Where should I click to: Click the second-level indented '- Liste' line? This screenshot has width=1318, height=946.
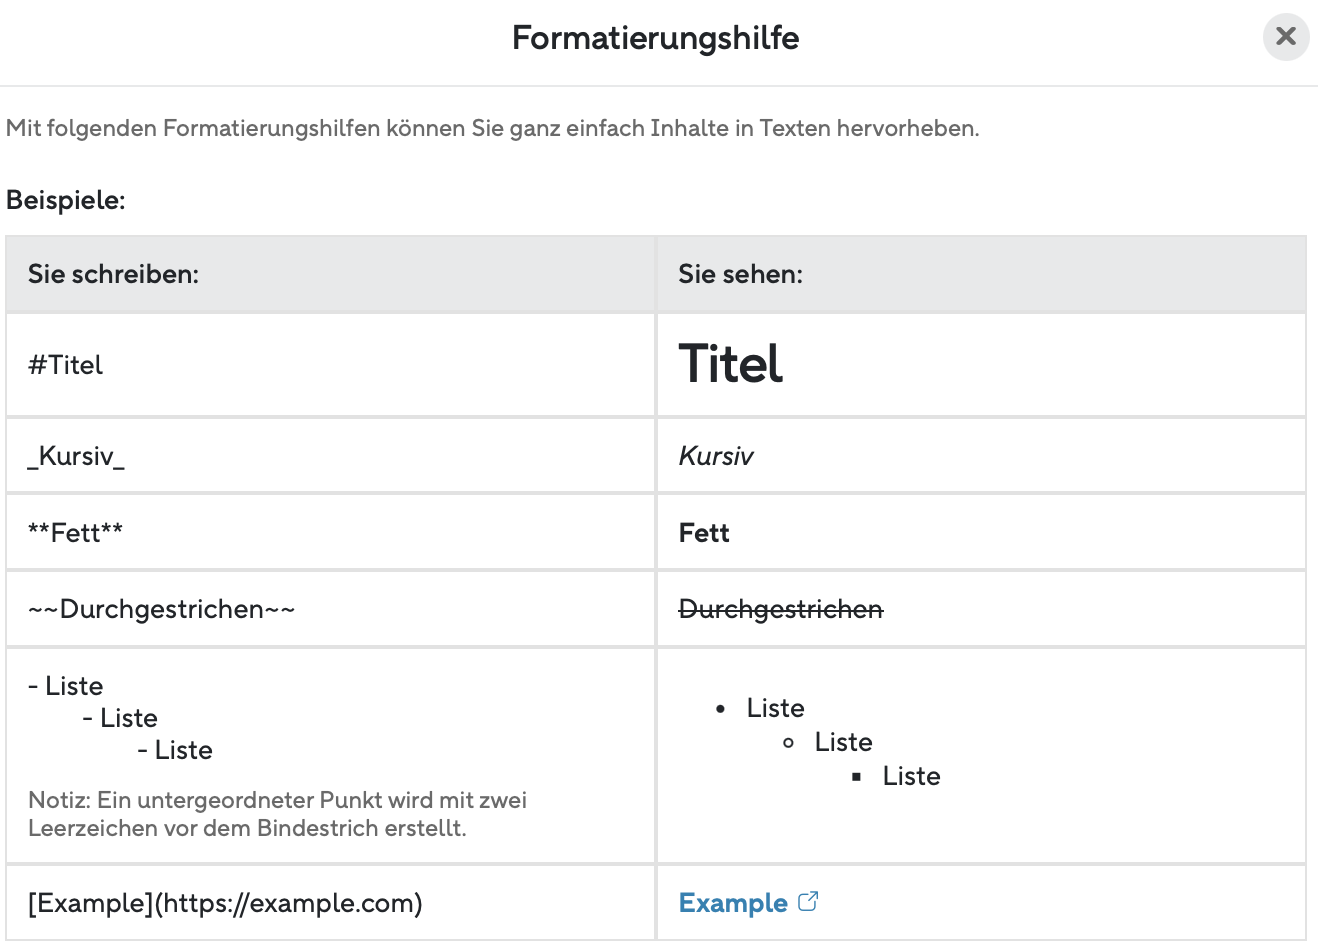click(x=120, y=718)
